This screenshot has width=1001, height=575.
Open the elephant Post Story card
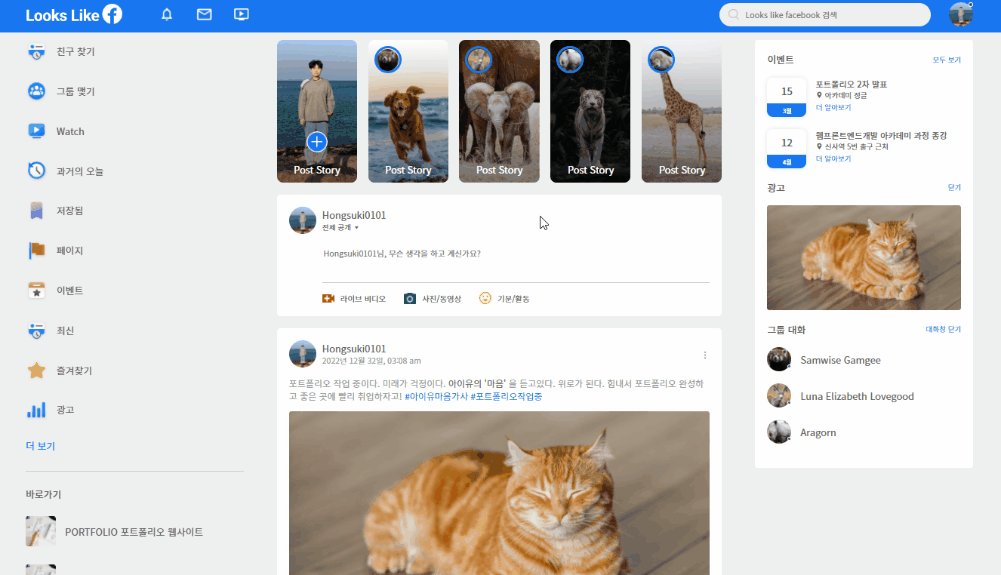(x=499, y=111)
